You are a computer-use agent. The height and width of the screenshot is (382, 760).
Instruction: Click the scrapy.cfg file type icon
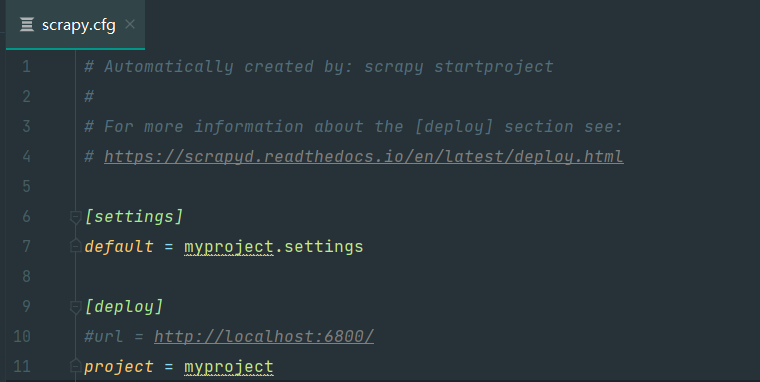coord(27,24)
